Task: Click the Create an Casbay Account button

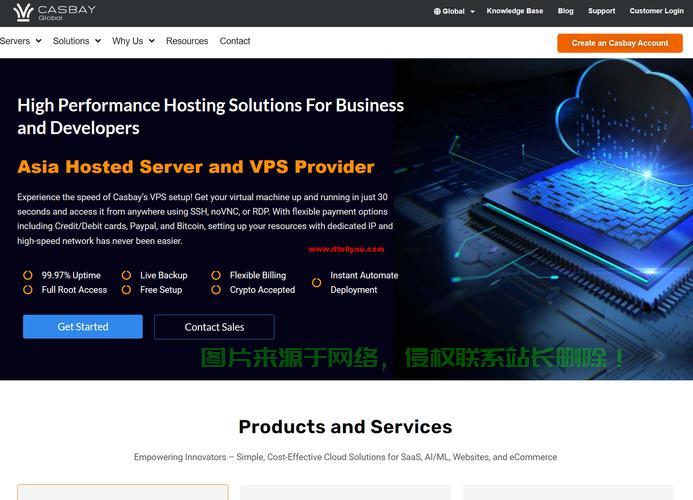Action: tap(620, 43)
